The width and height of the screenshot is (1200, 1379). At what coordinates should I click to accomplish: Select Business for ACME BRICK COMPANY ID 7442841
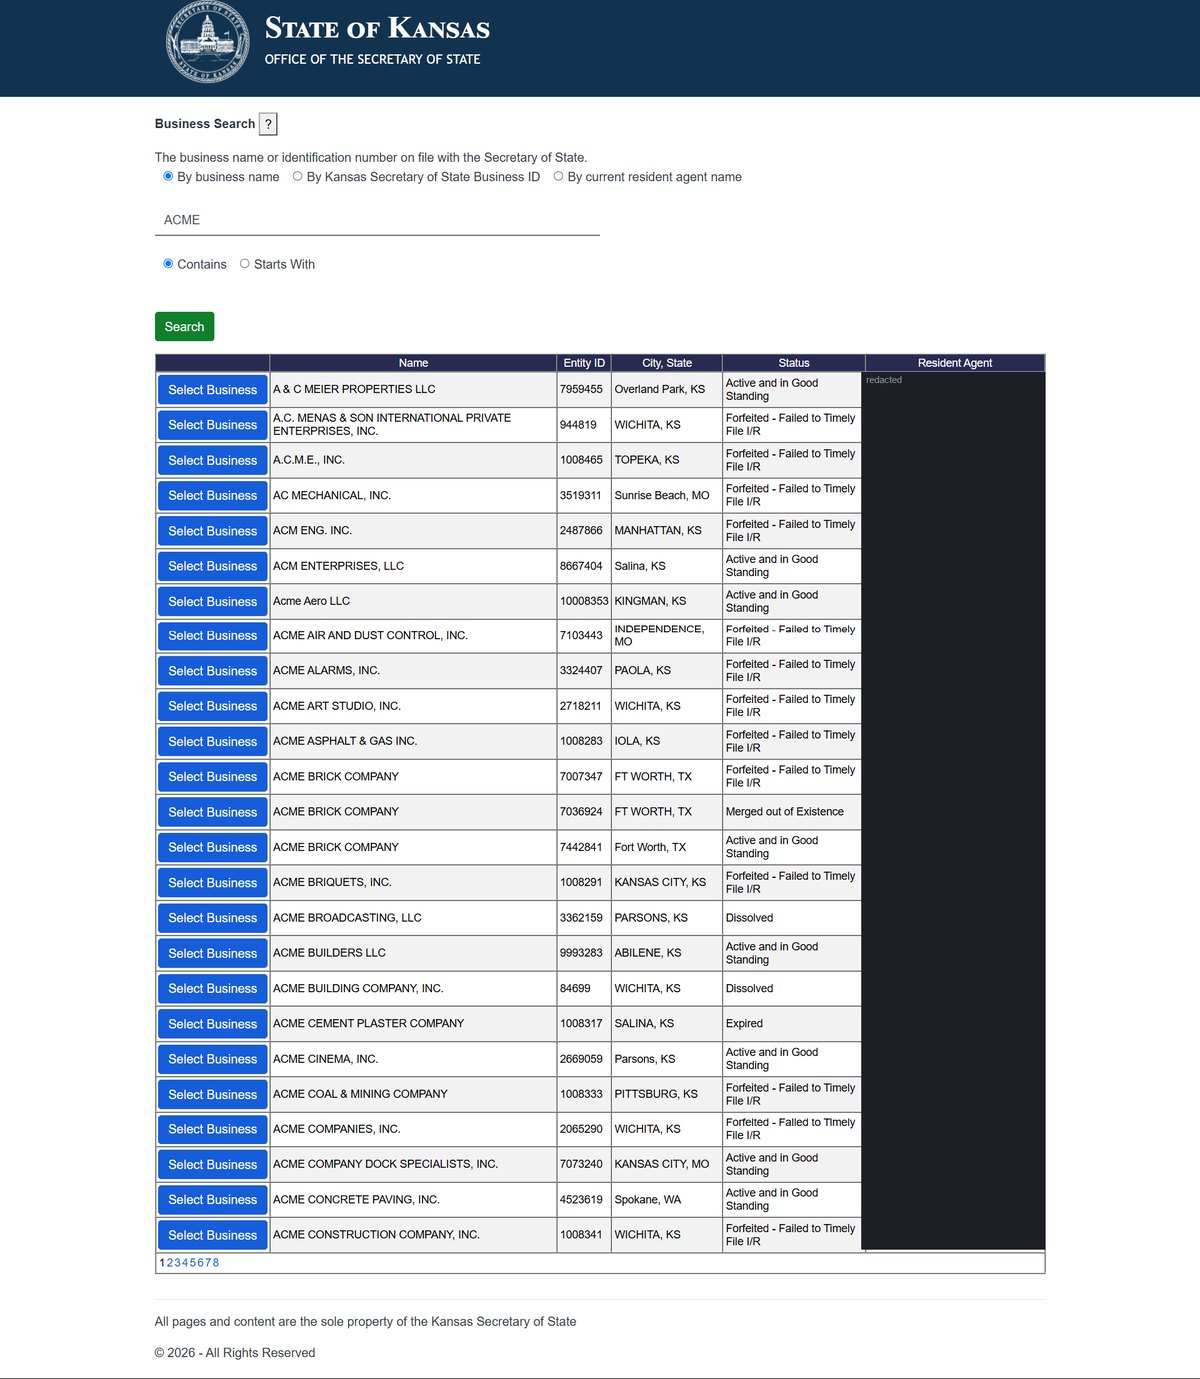tap(212, 848)
